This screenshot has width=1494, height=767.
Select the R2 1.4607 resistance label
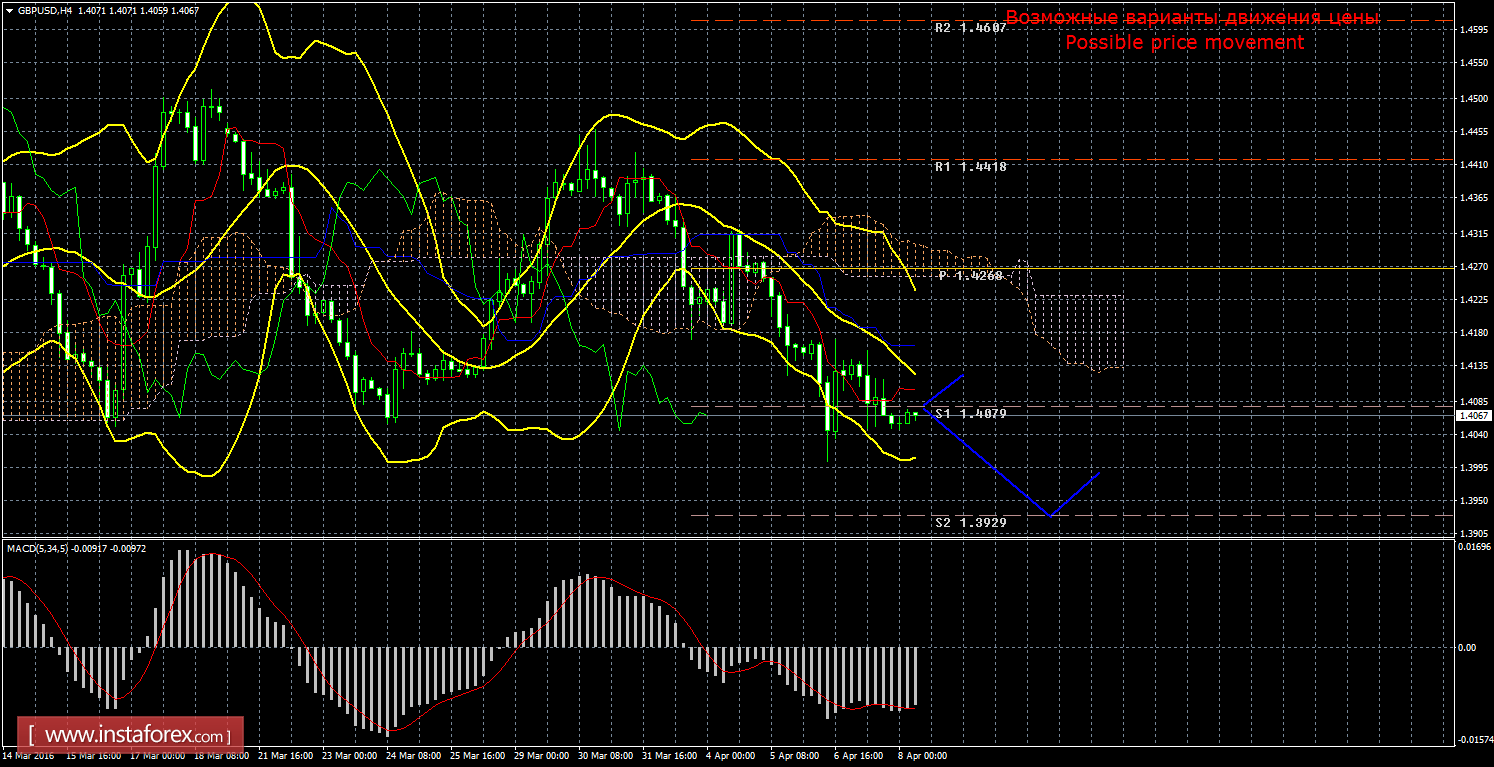(x=970, y=29)
